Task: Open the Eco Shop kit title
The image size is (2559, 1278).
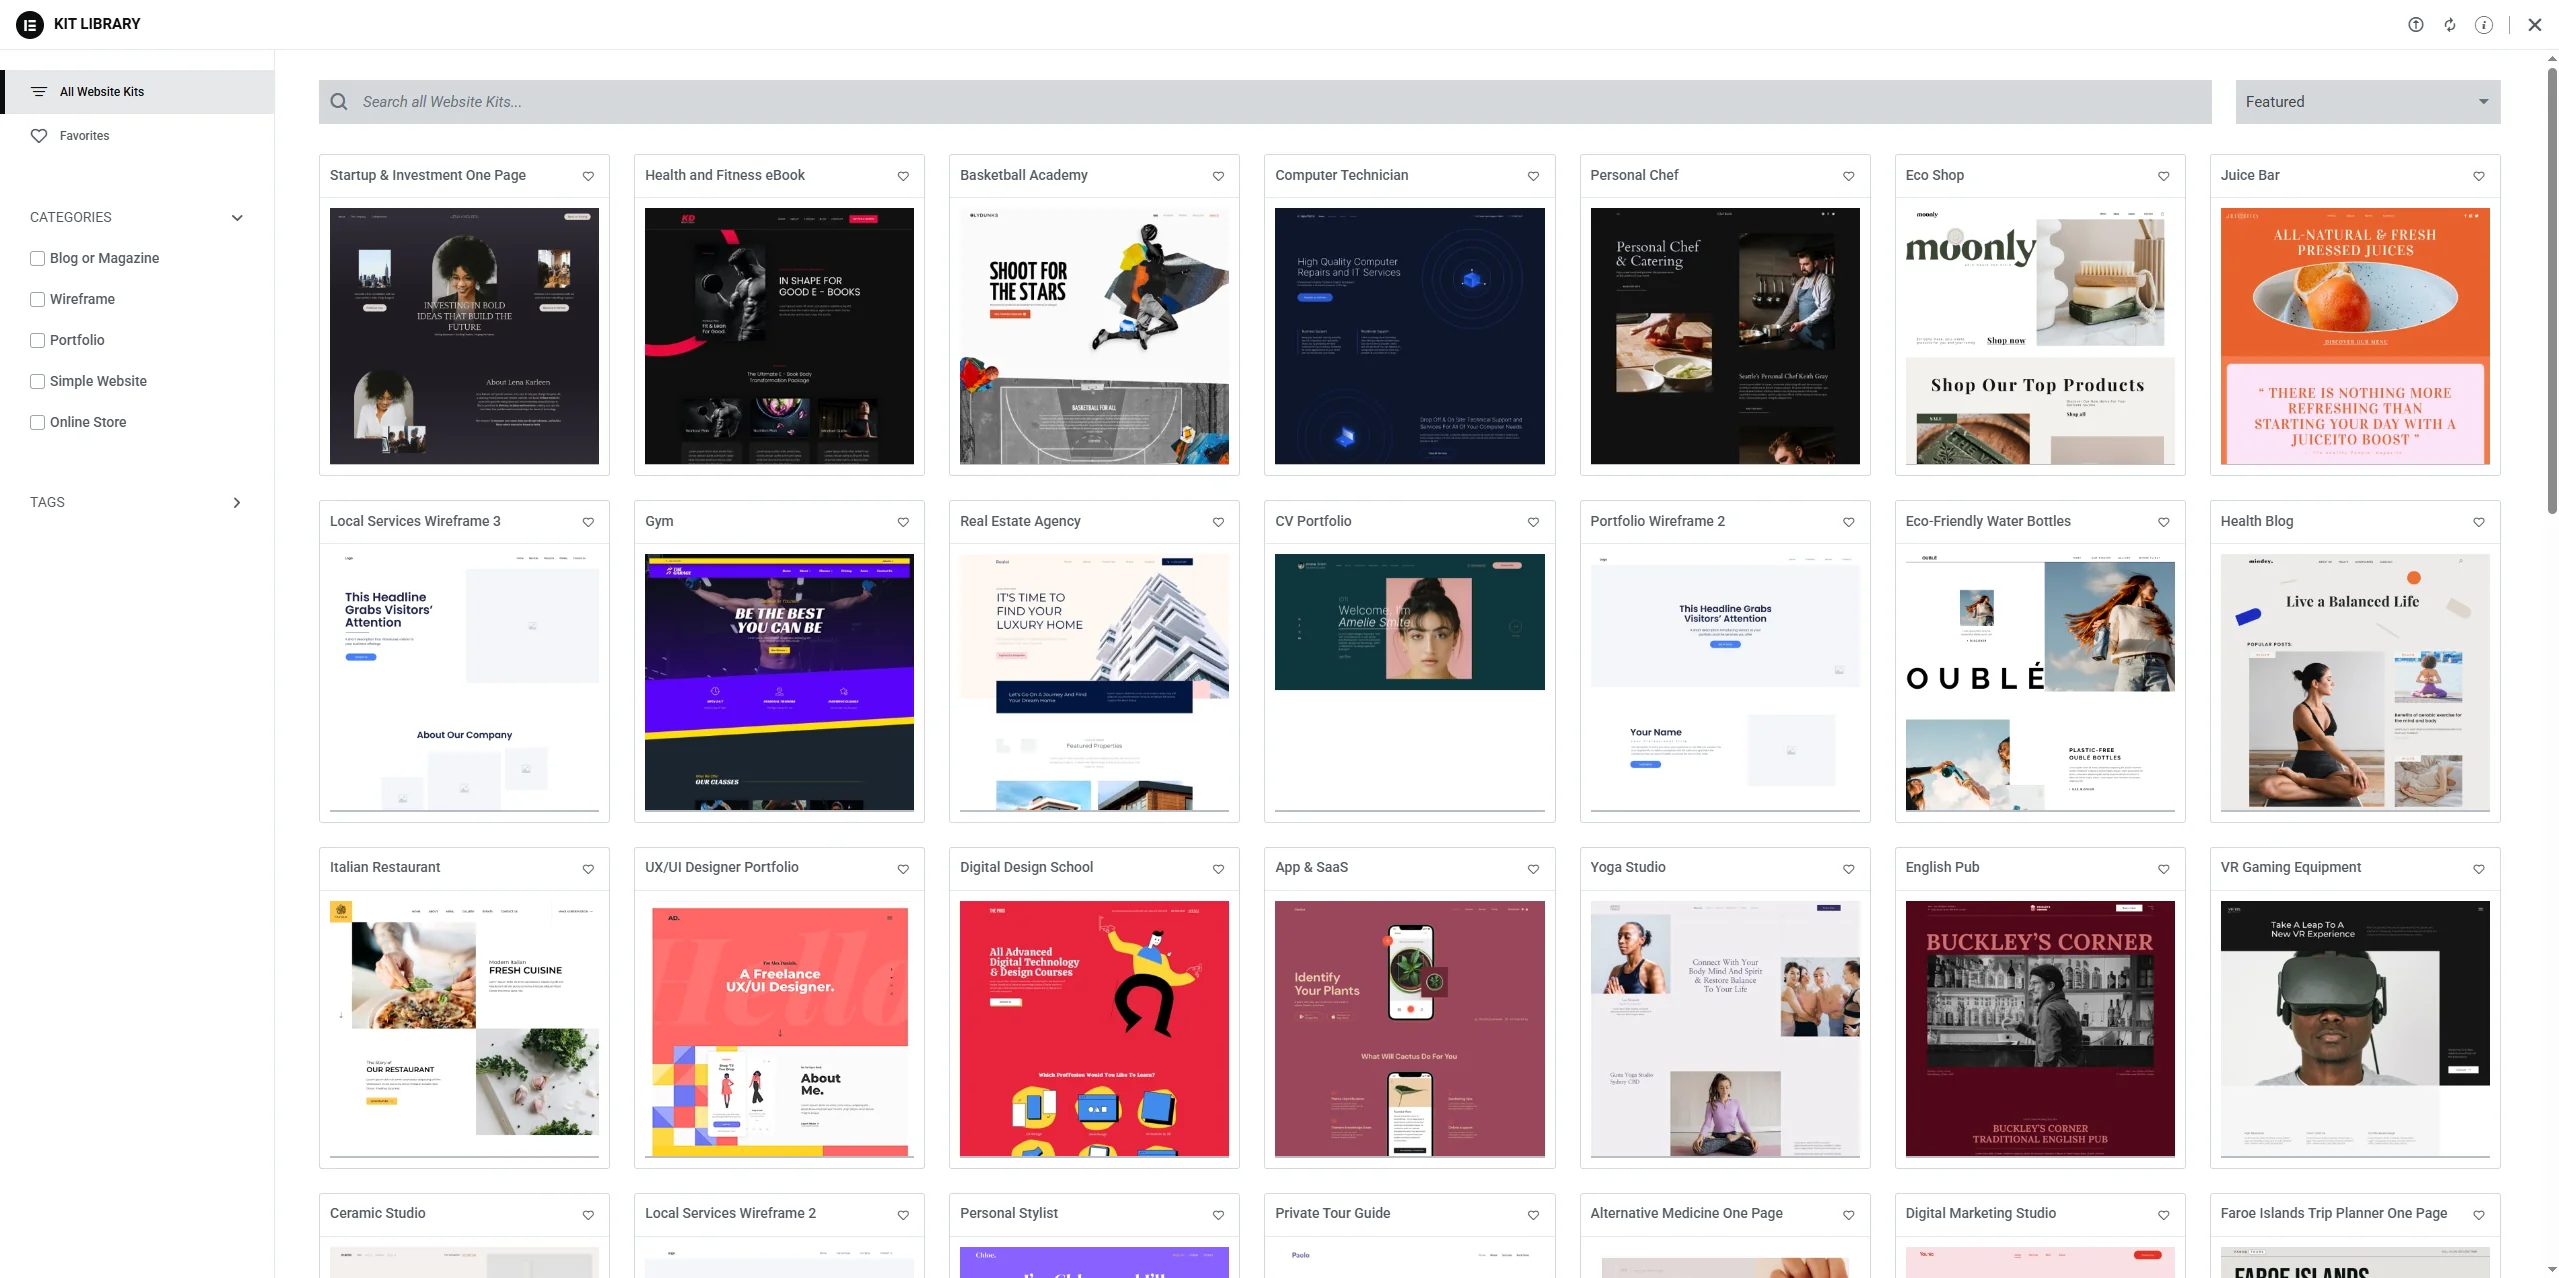Action: (x=1934, y=175)
